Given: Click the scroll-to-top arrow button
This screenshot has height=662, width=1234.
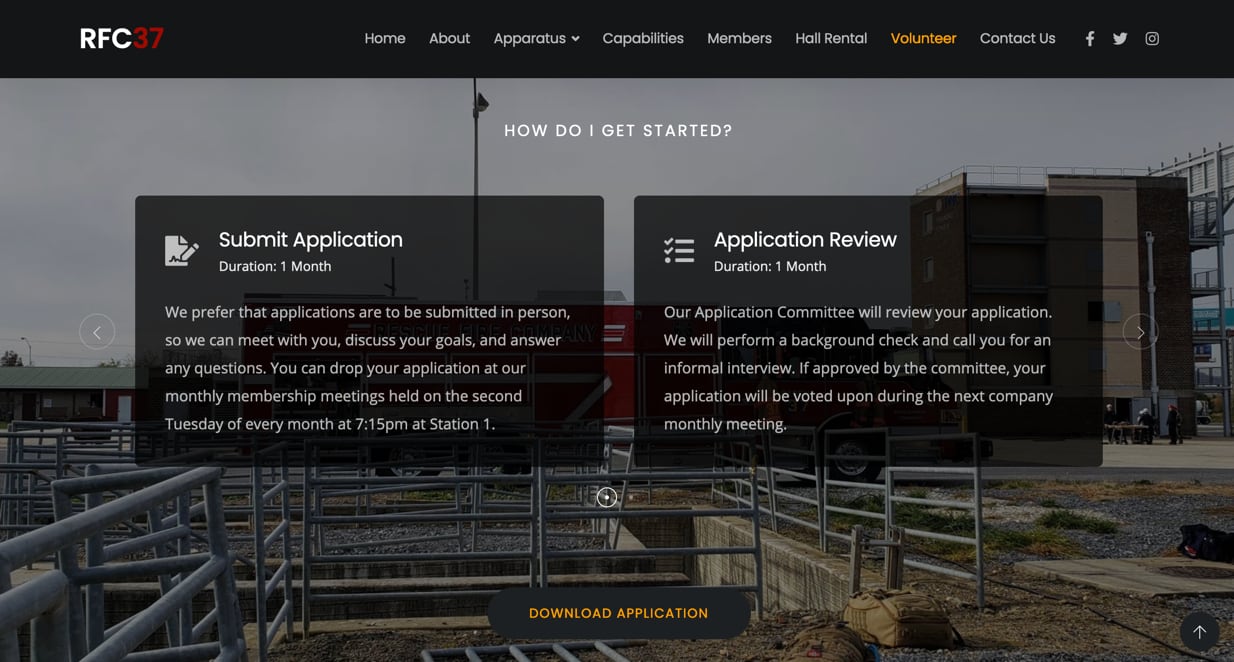Looking at the screenshot, I should (x=1199, y=632).
